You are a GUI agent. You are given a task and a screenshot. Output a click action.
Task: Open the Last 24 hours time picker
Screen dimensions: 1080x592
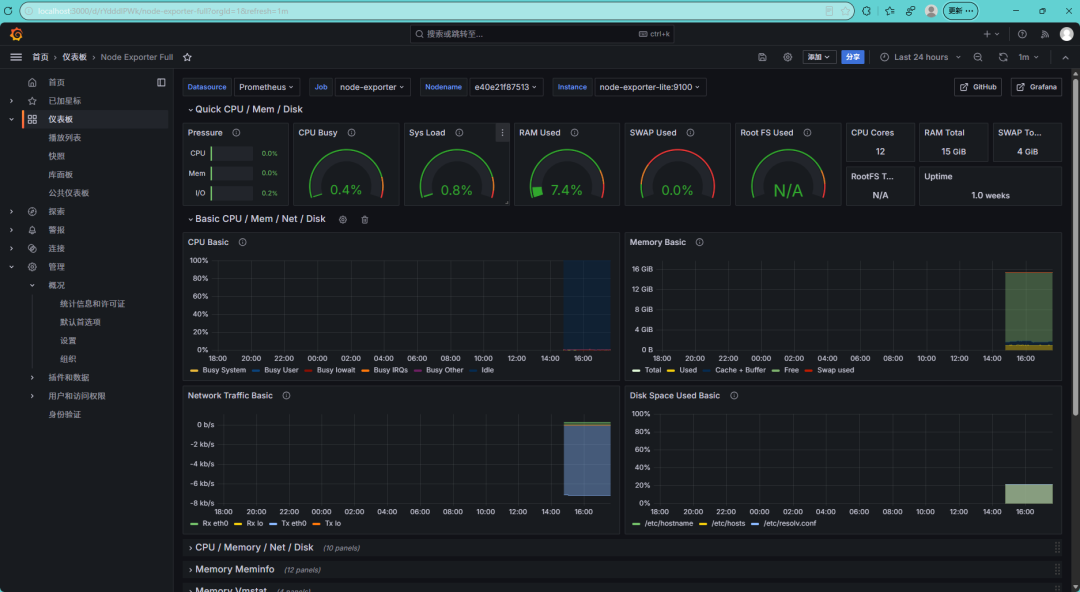coord(920,57)
